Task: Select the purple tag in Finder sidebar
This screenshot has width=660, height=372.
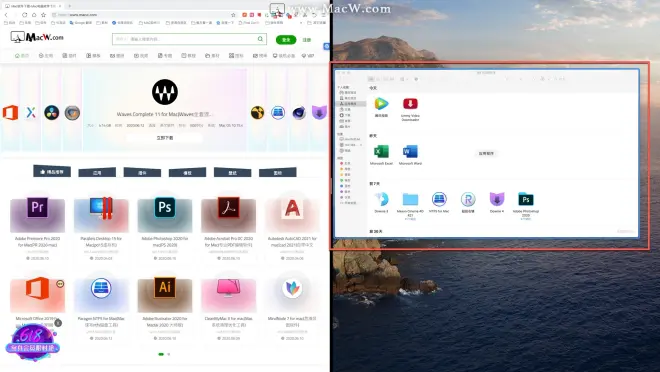Action: [345, 191]
